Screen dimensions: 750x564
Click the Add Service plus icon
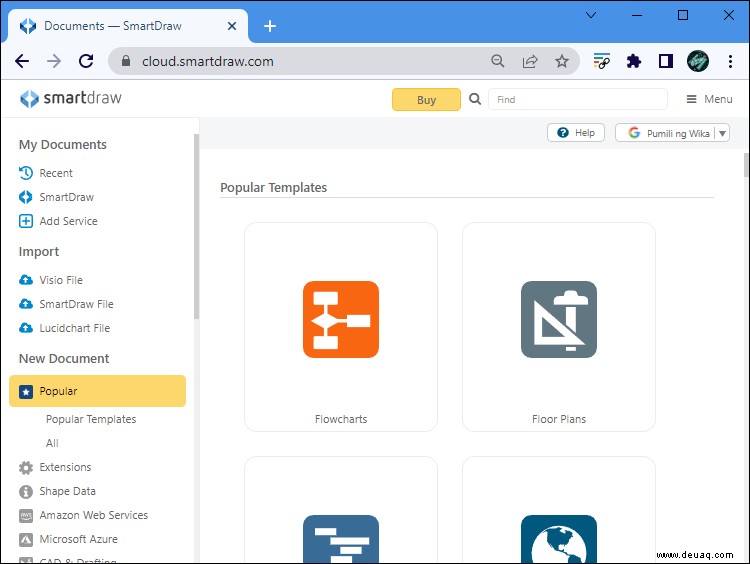(x=26, y=221)
